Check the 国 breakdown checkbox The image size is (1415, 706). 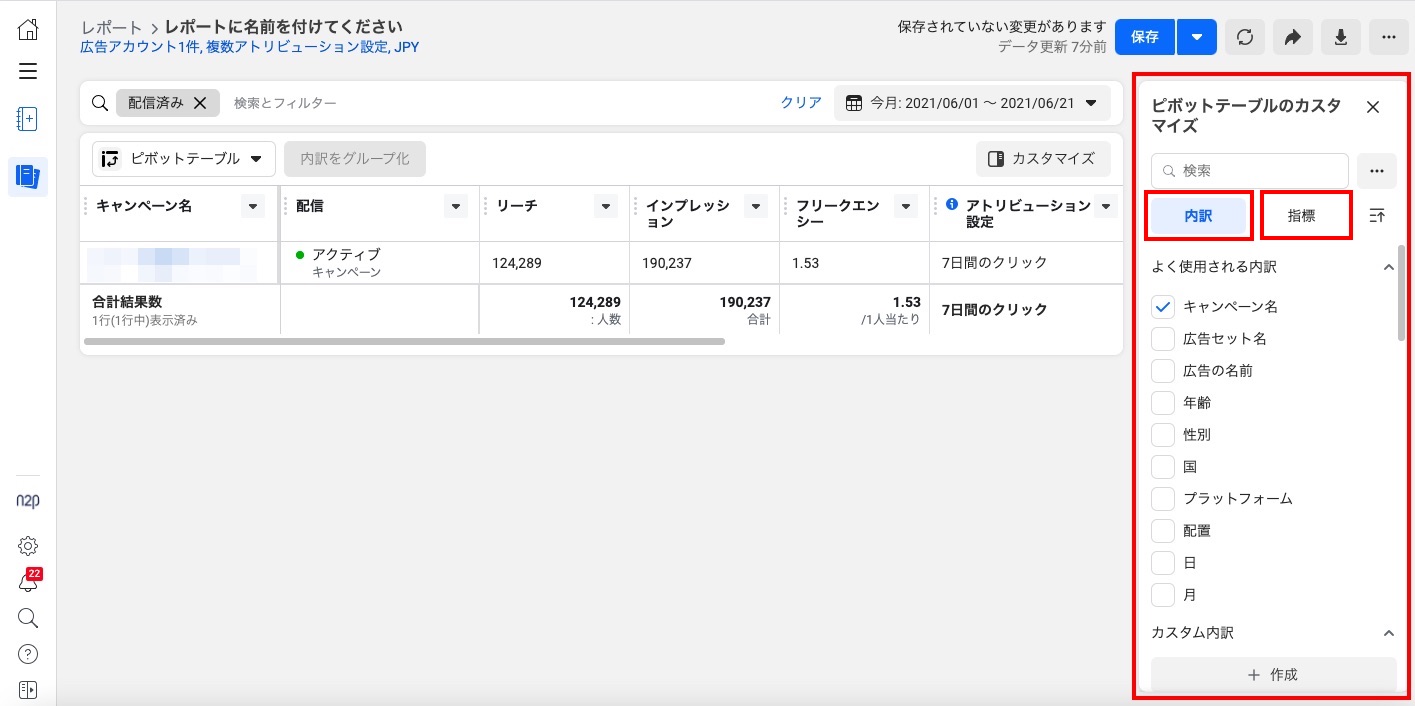click(x=1163, y=467)
